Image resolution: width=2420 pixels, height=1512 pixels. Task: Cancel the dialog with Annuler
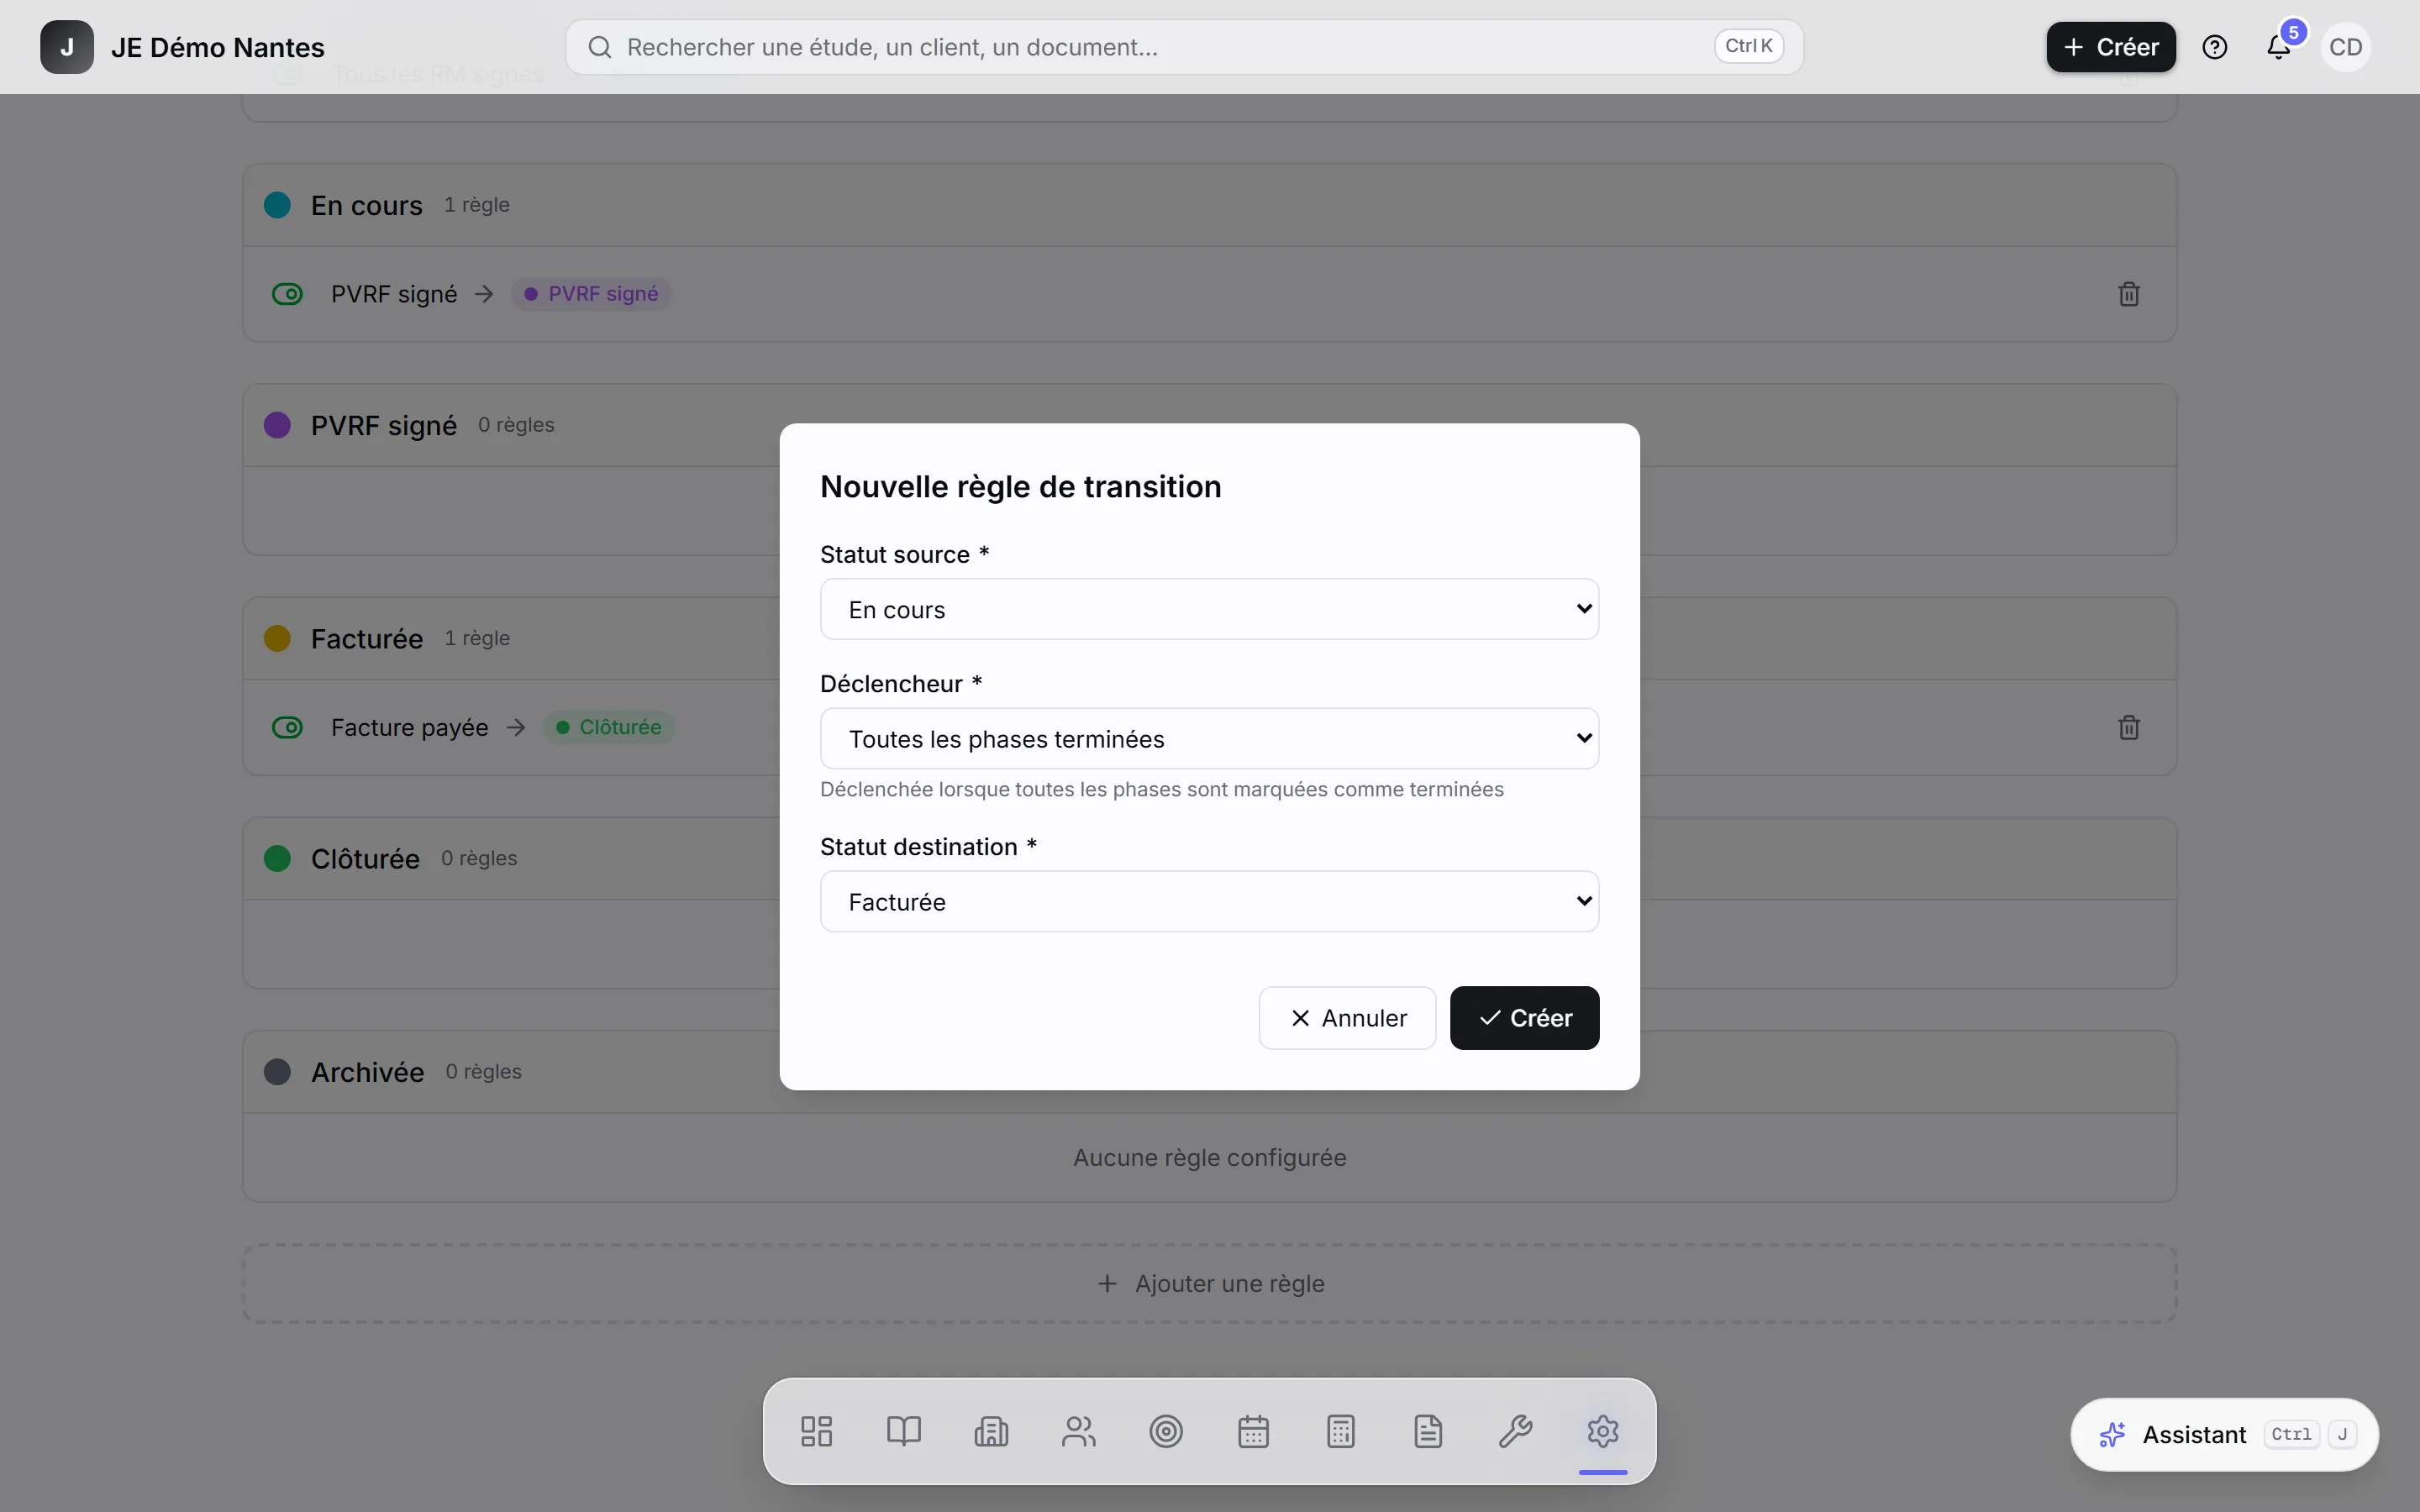point(1347,1018)
